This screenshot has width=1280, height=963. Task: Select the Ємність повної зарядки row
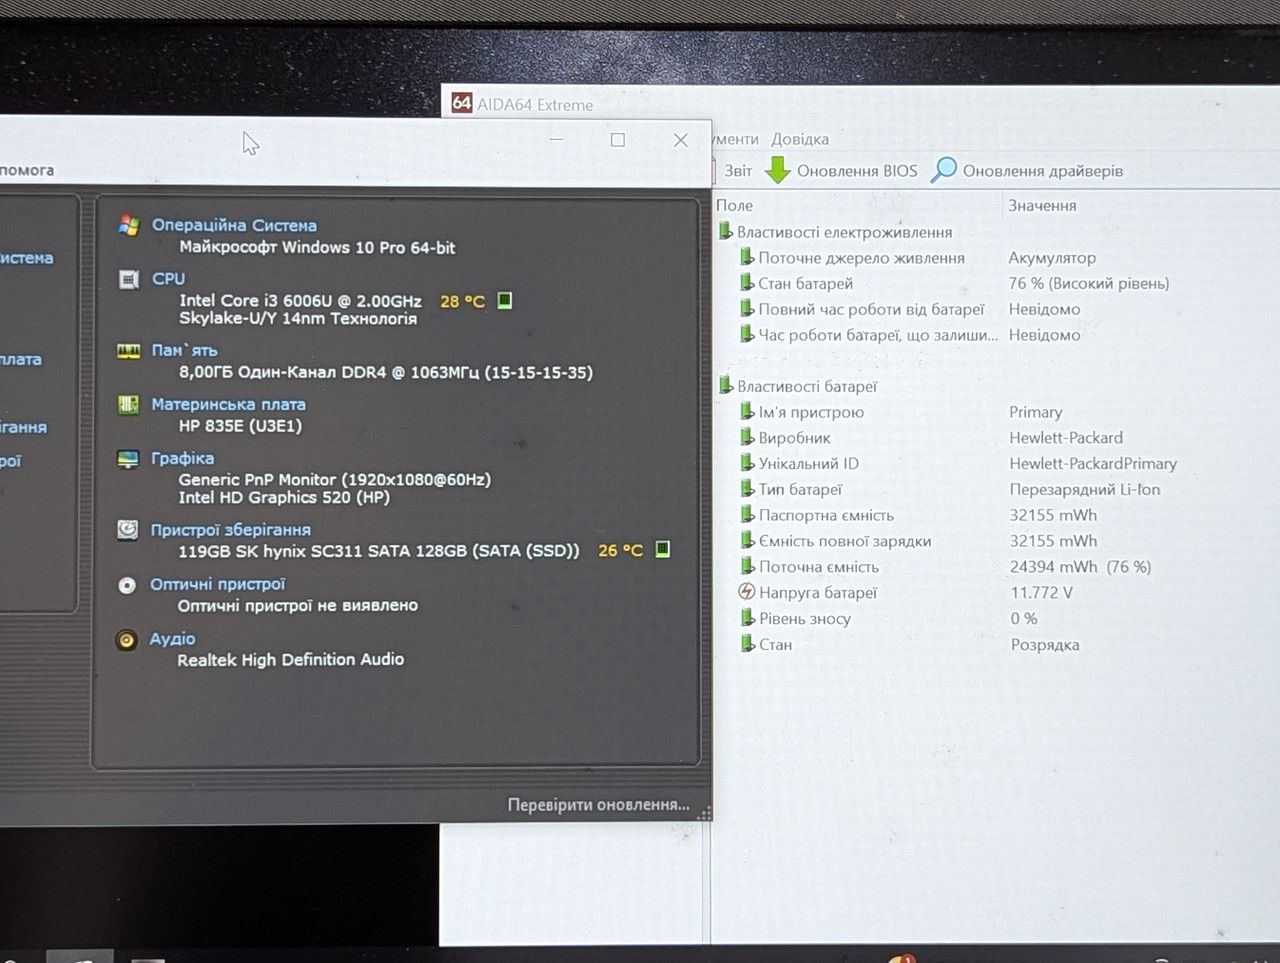(x=845, y=541)
